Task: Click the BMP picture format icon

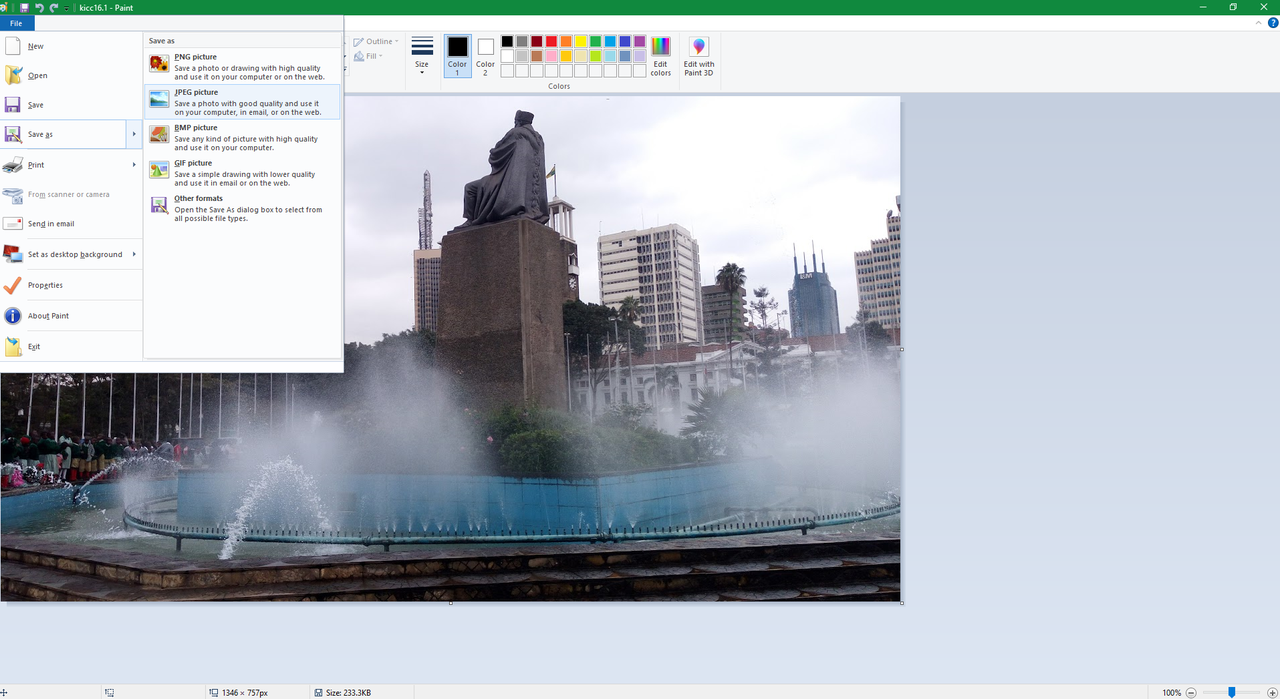Action: click(159, 134)
